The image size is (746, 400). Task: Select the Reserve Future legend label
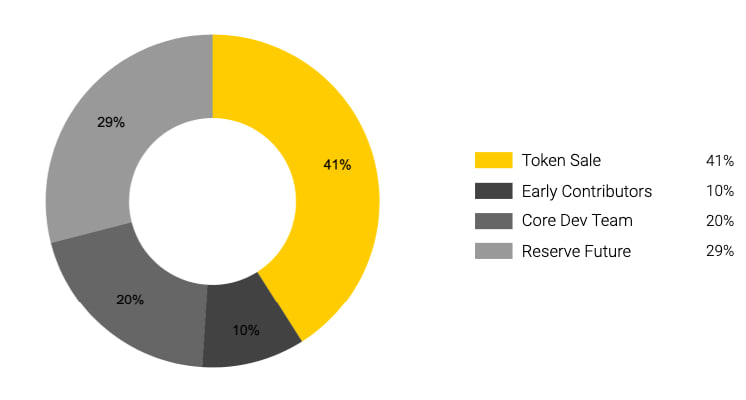tap(576, 251)
